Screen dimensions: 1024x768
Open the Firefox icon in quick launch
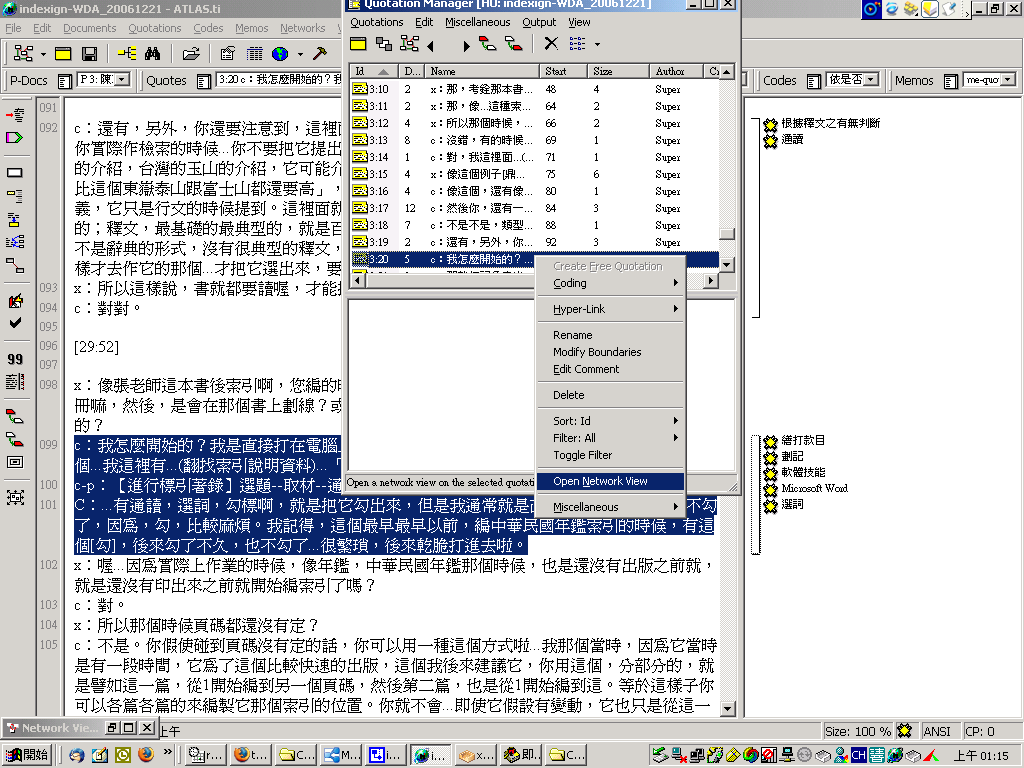click(x=146, y=755)
